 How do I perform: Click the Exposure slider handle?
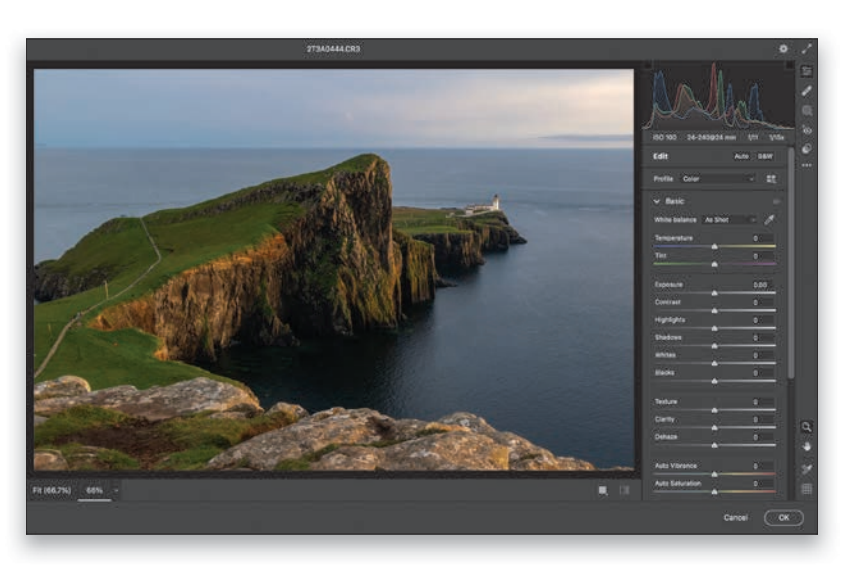point(714,293)
